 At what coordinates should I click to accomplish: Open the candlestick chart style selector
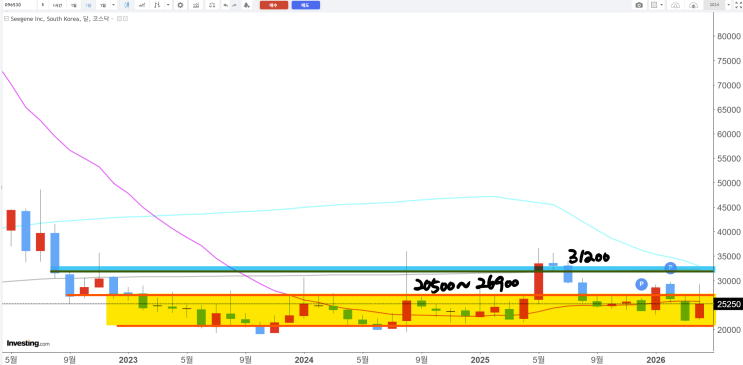point(127,5)
